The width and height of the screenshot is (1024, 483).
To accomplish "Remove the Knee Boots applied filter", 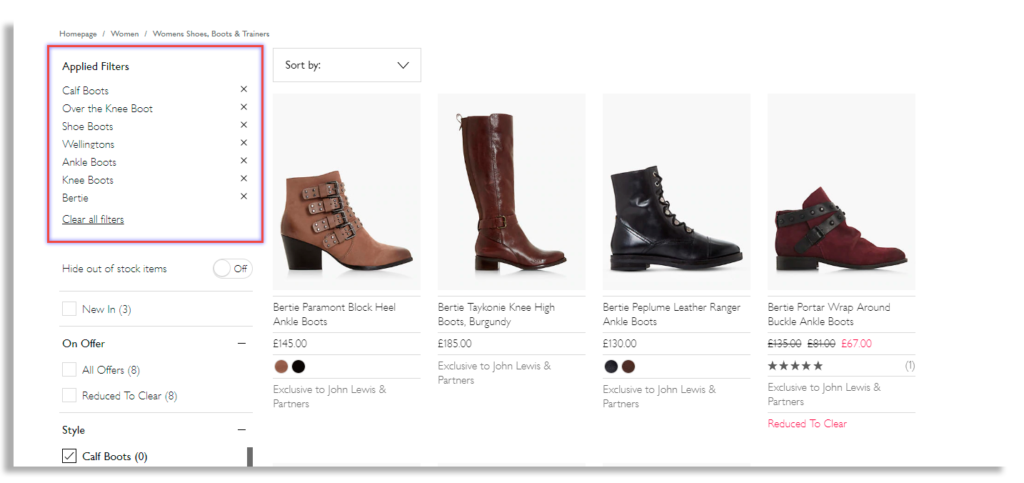I will tap(243, 179).
